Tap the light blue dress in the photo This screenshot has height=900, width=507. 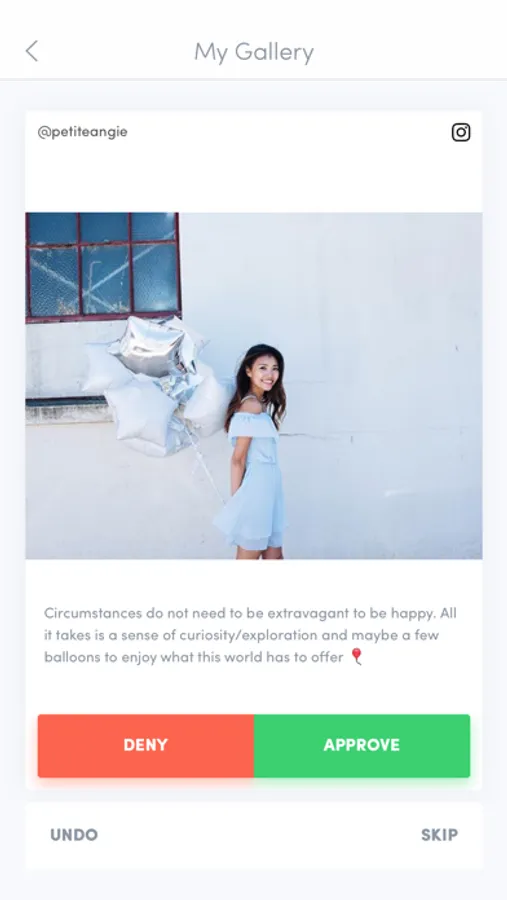pyautogui.click(x=254, y=482)
